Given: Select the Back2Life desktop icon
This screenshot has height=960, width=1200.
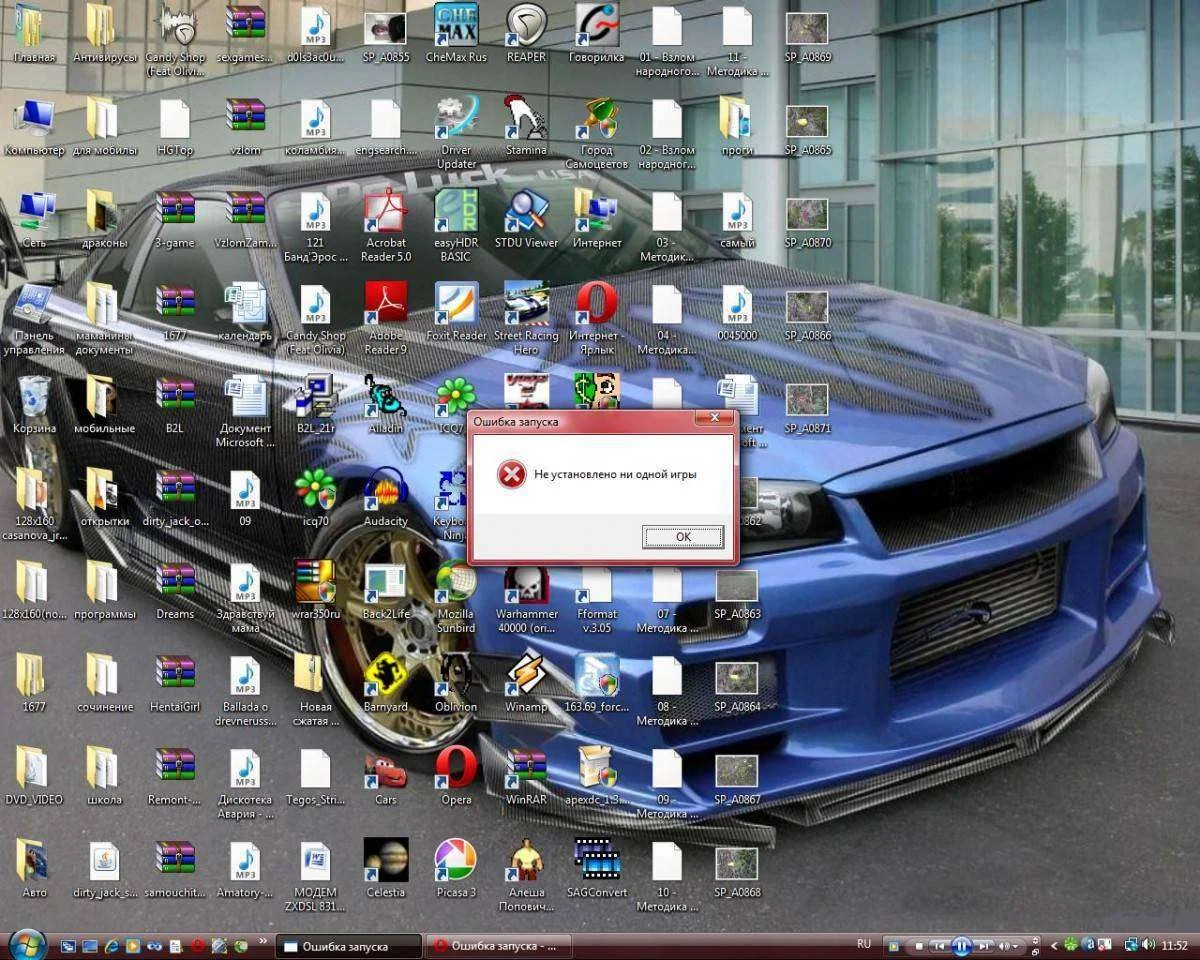Looking at the screenshot, I should coord(386,591).
